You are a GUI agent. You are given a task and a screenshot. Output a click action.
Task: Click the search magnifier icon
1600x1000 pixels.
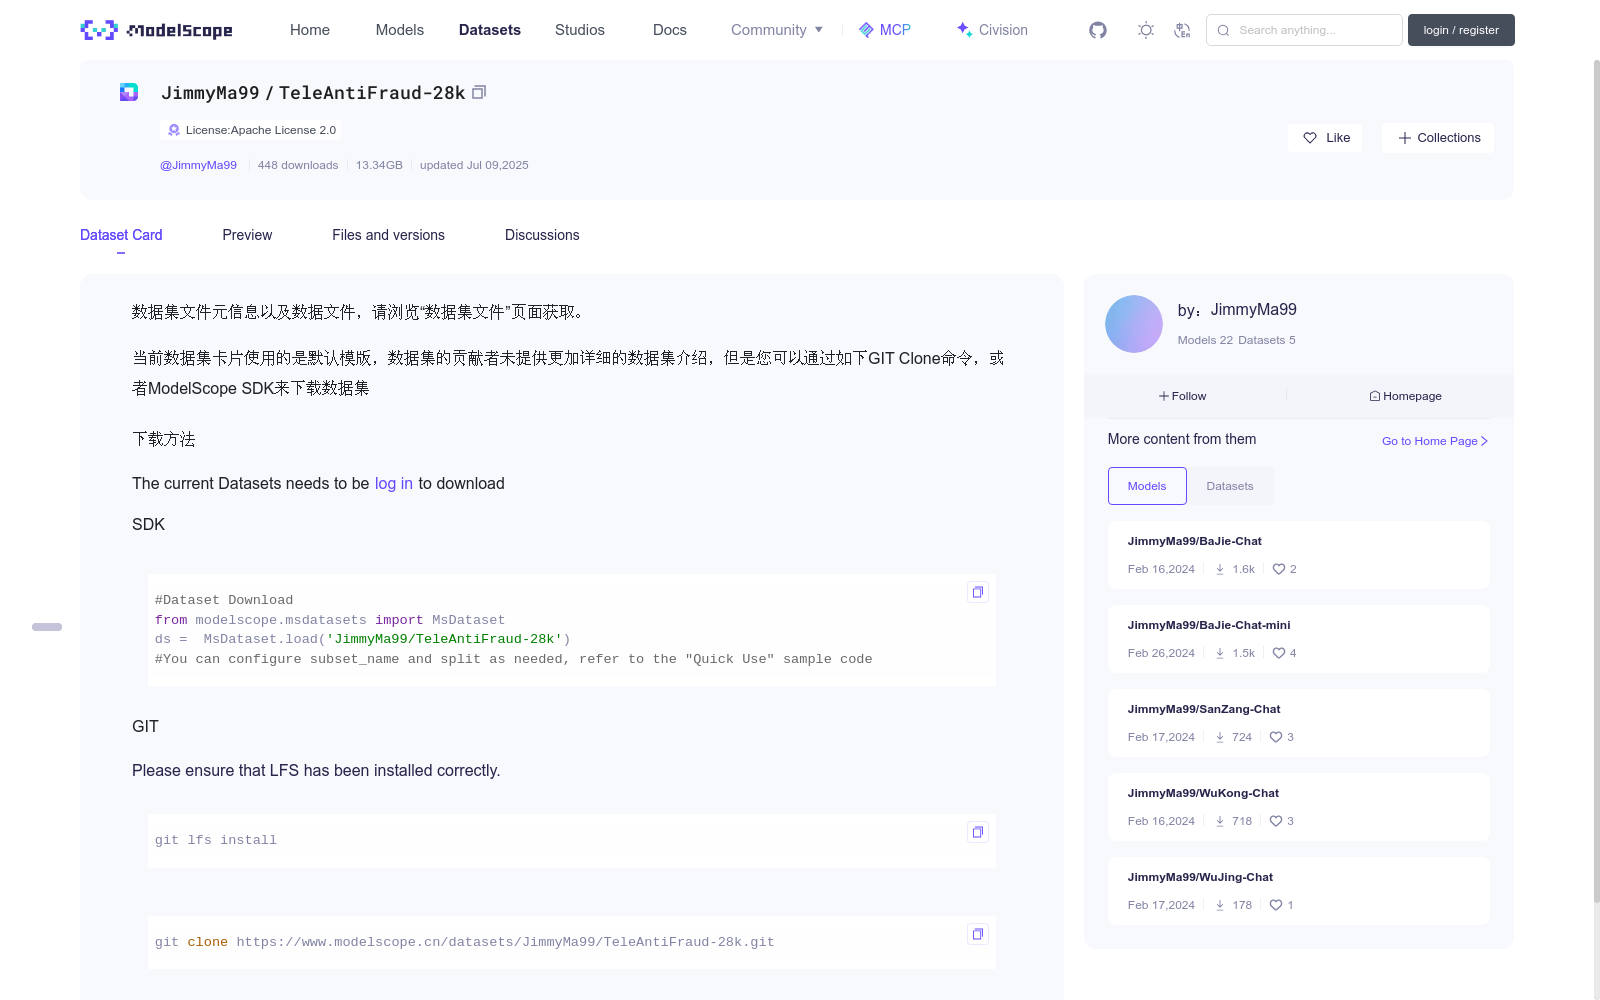click(x=1223, y=30)
